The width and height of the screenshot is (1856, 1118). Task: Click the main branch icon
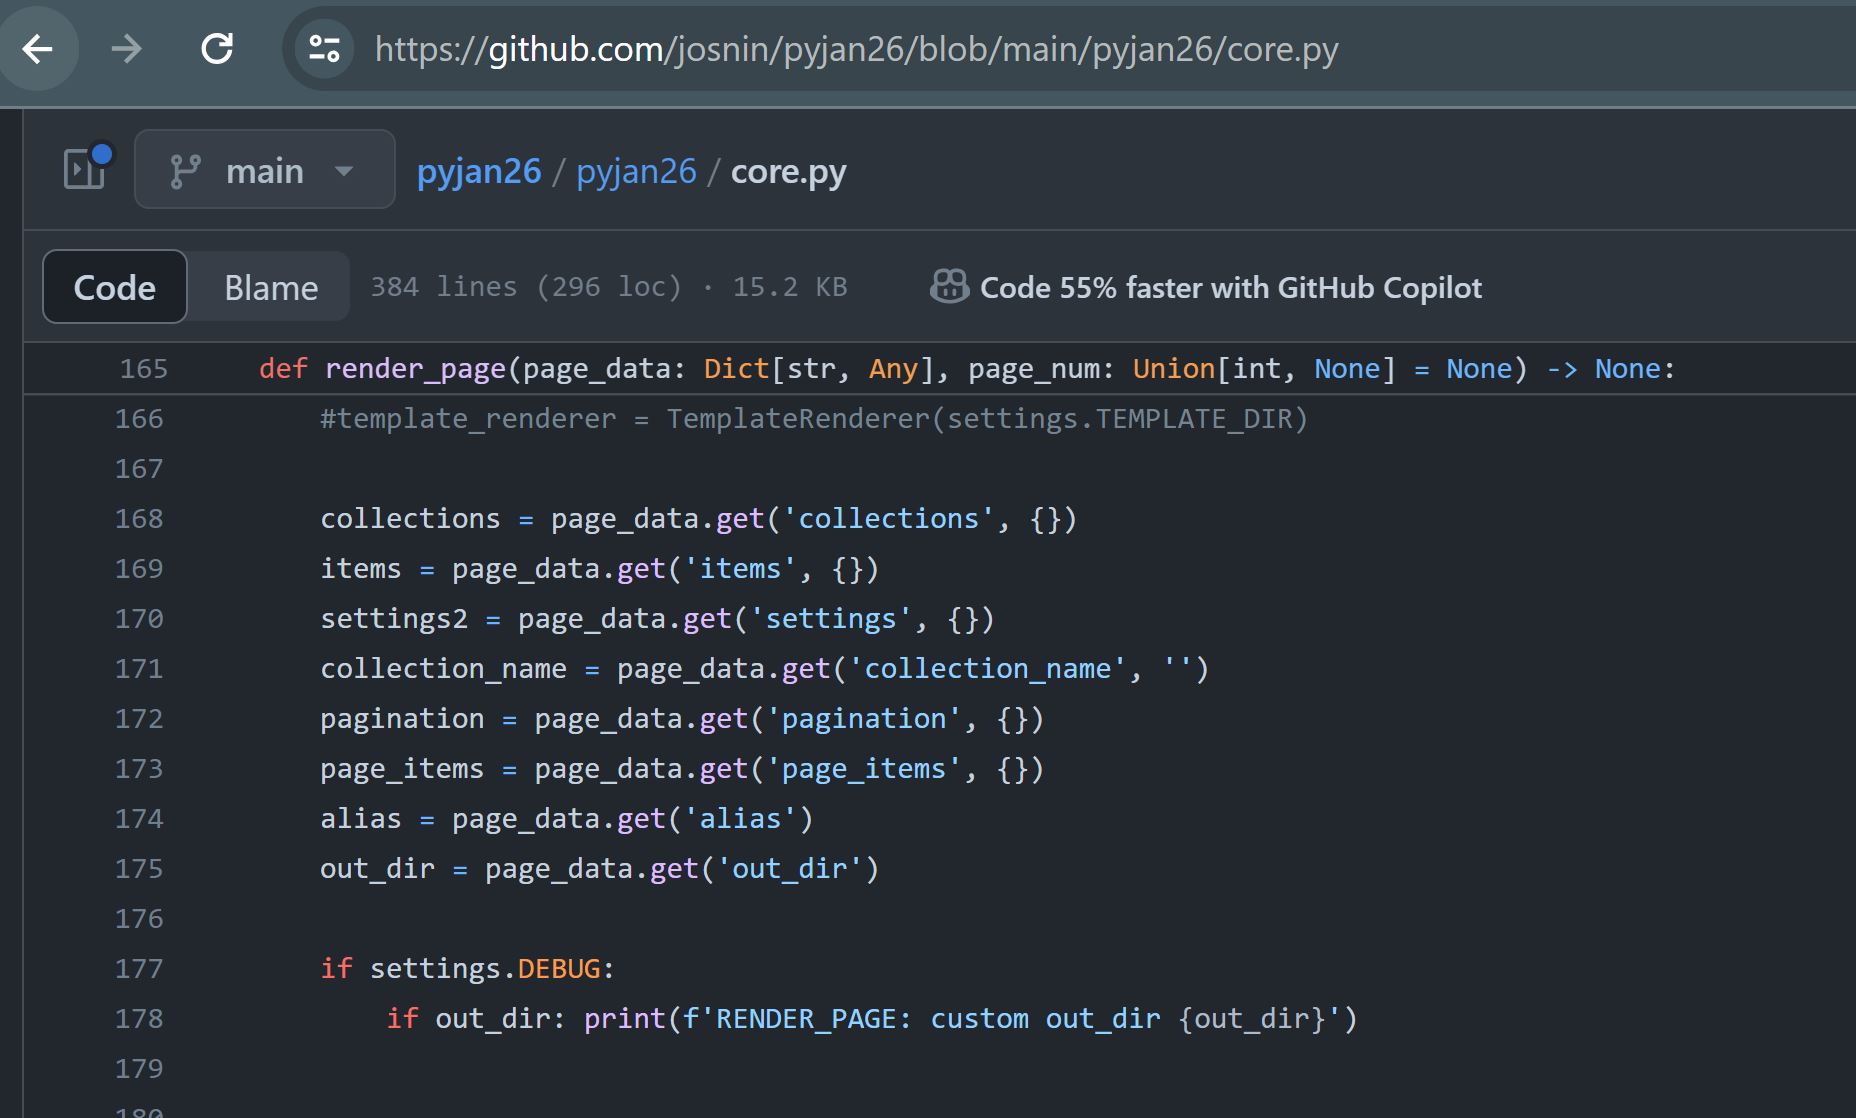(185, 171)
